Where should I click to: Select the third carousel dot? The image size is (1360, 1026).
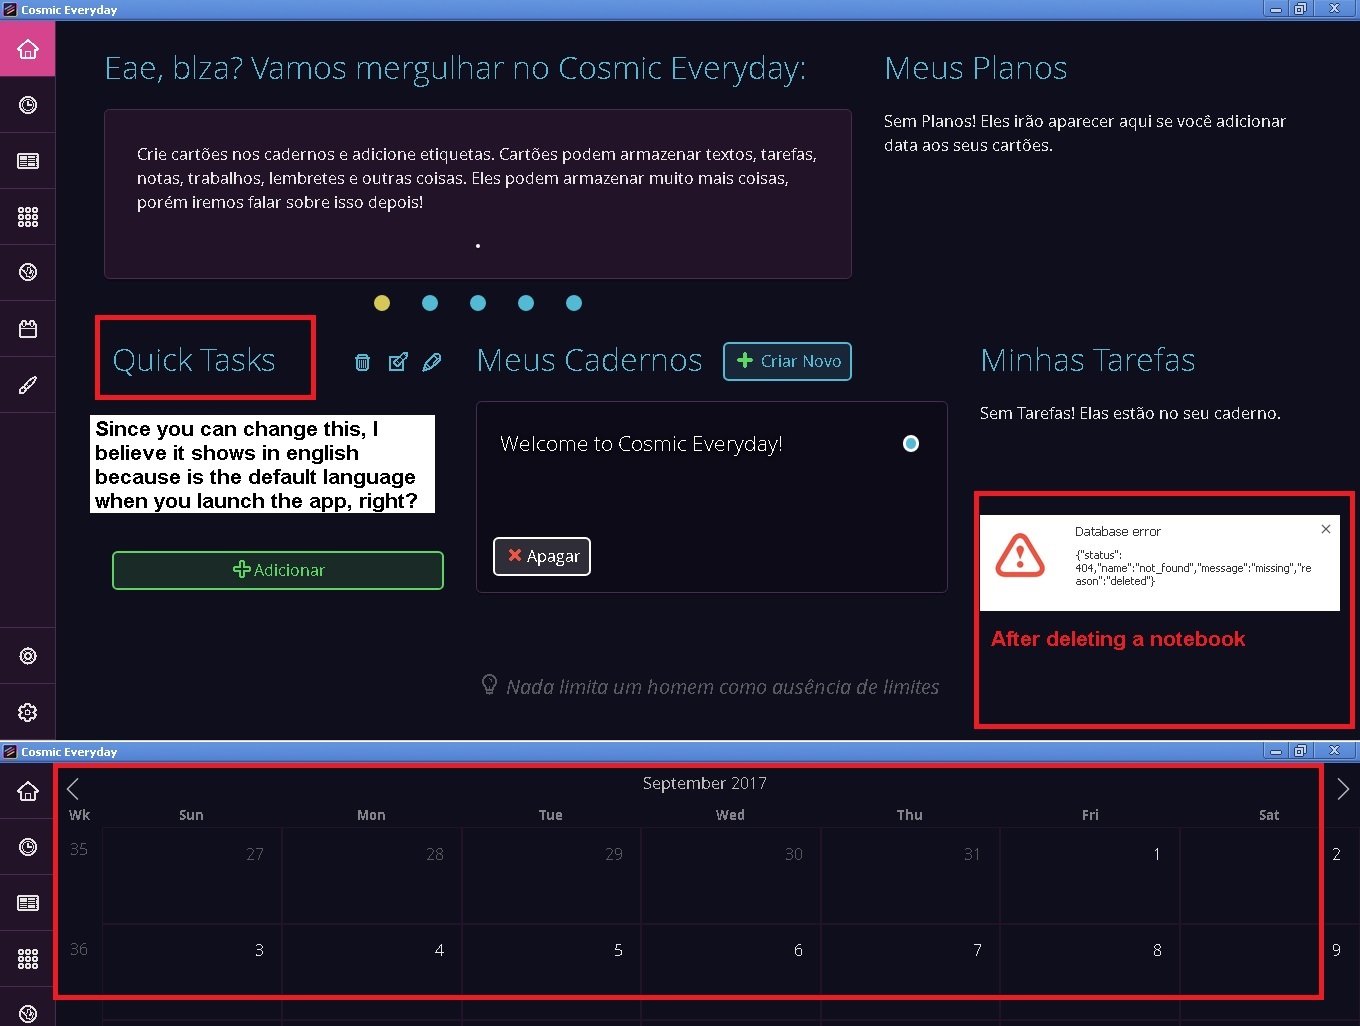[x=478, y=303]
